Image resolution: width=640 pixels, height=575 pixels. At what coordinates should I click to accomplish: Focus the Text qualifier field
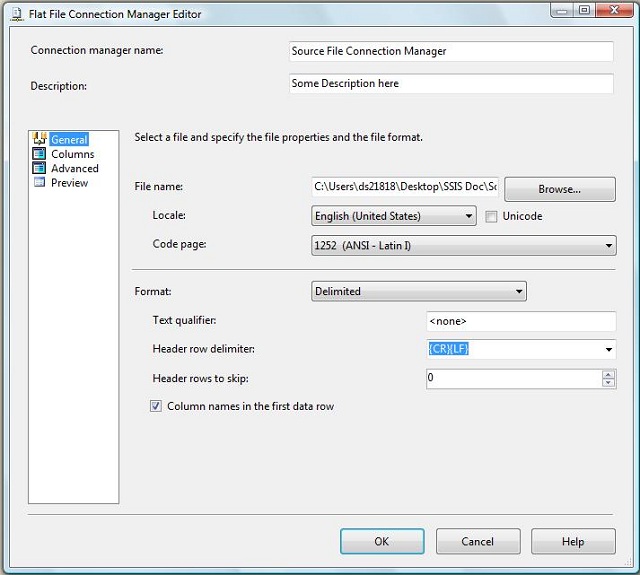tap(520, 321)
